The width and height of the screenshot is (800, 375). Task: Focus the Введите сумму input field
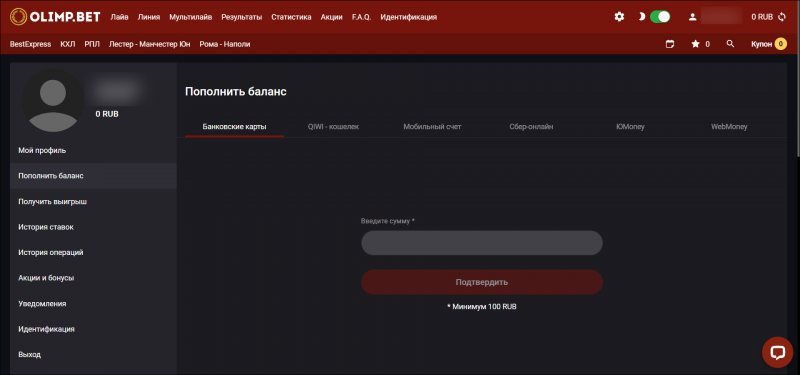click(482, 243)
